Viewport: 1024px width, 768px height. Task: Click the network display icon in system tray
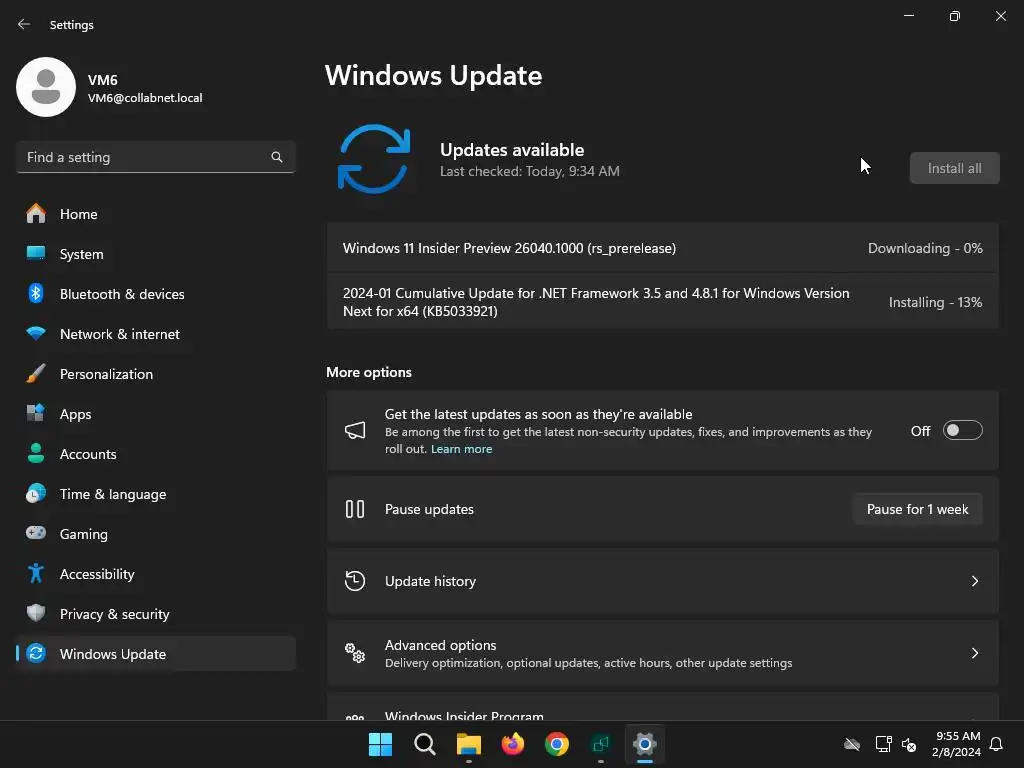pos(883,744)
